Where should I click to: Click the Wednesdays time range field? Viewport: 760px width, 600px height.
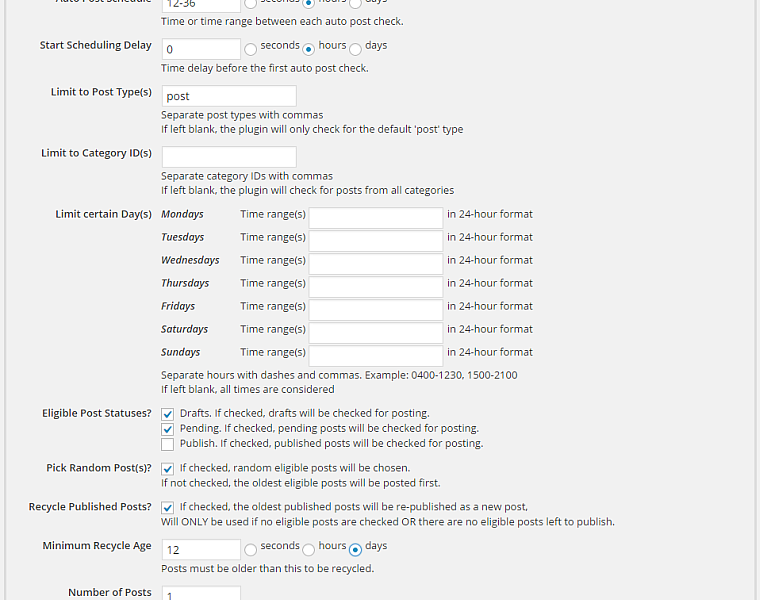(375, 264)
